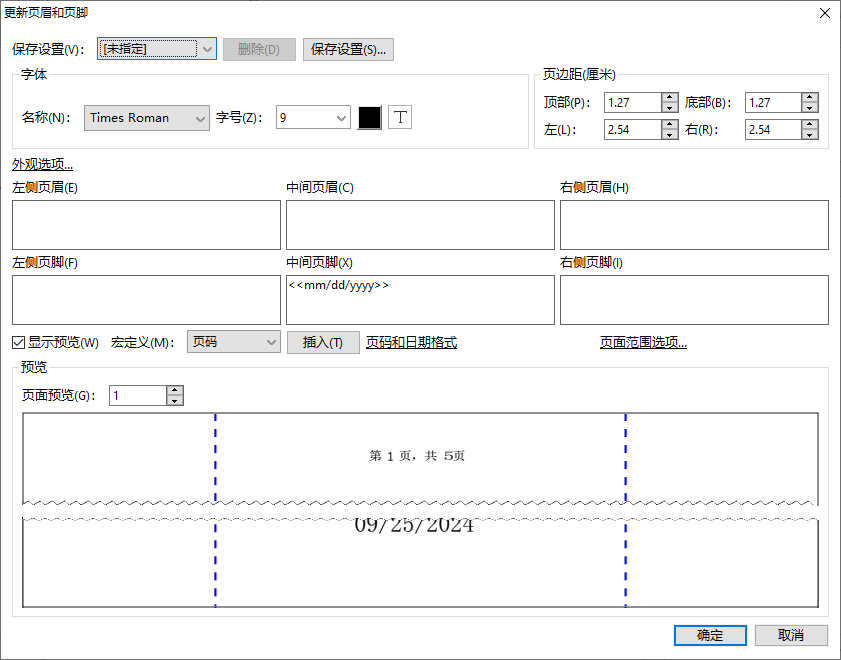Image resolution: width=841 pixels, height=660 pixels.
Task: Open the black font color swatch
Action: pos(369,117)
